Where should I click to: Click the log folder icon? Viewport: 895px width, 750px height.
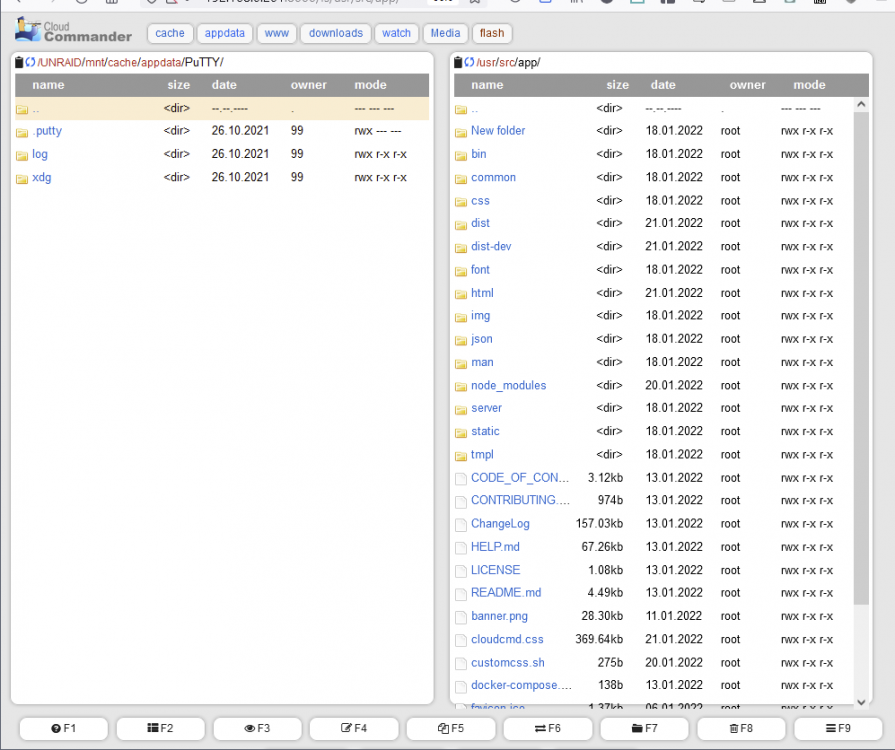coord(22,156)
